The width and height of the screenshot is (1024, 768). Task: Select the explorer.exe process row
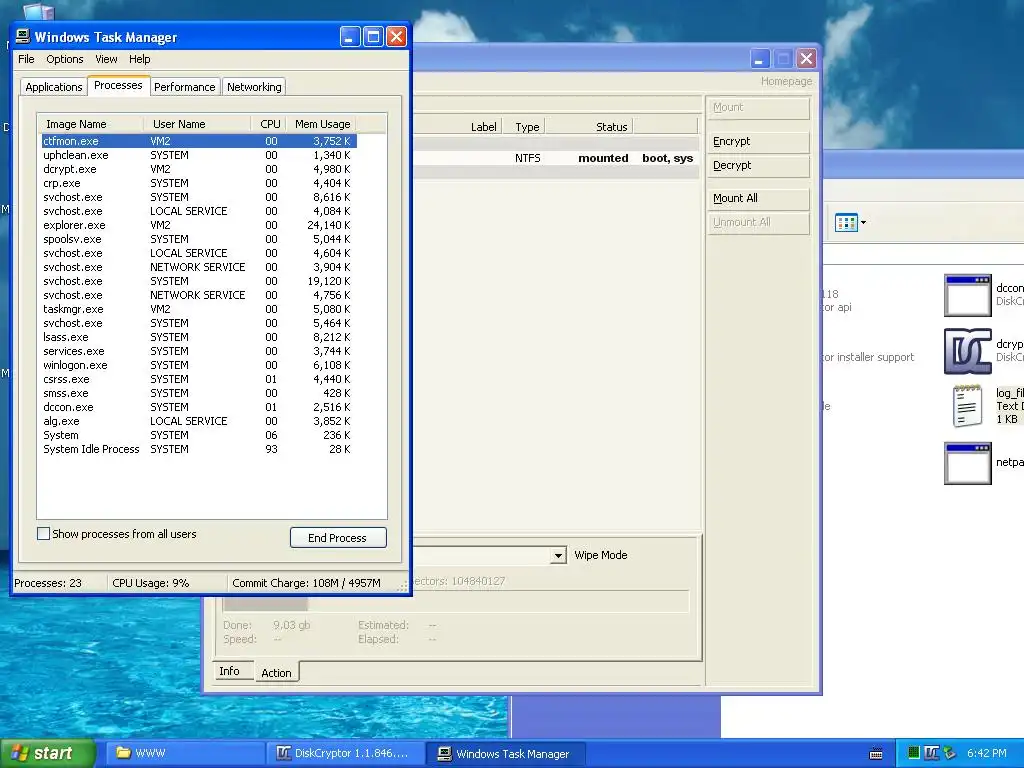199,225
